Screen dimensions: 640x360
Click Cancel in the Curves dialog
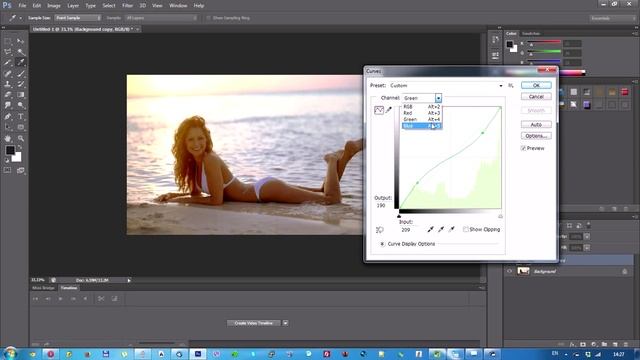pyautogui.click(x=536, y=97)
